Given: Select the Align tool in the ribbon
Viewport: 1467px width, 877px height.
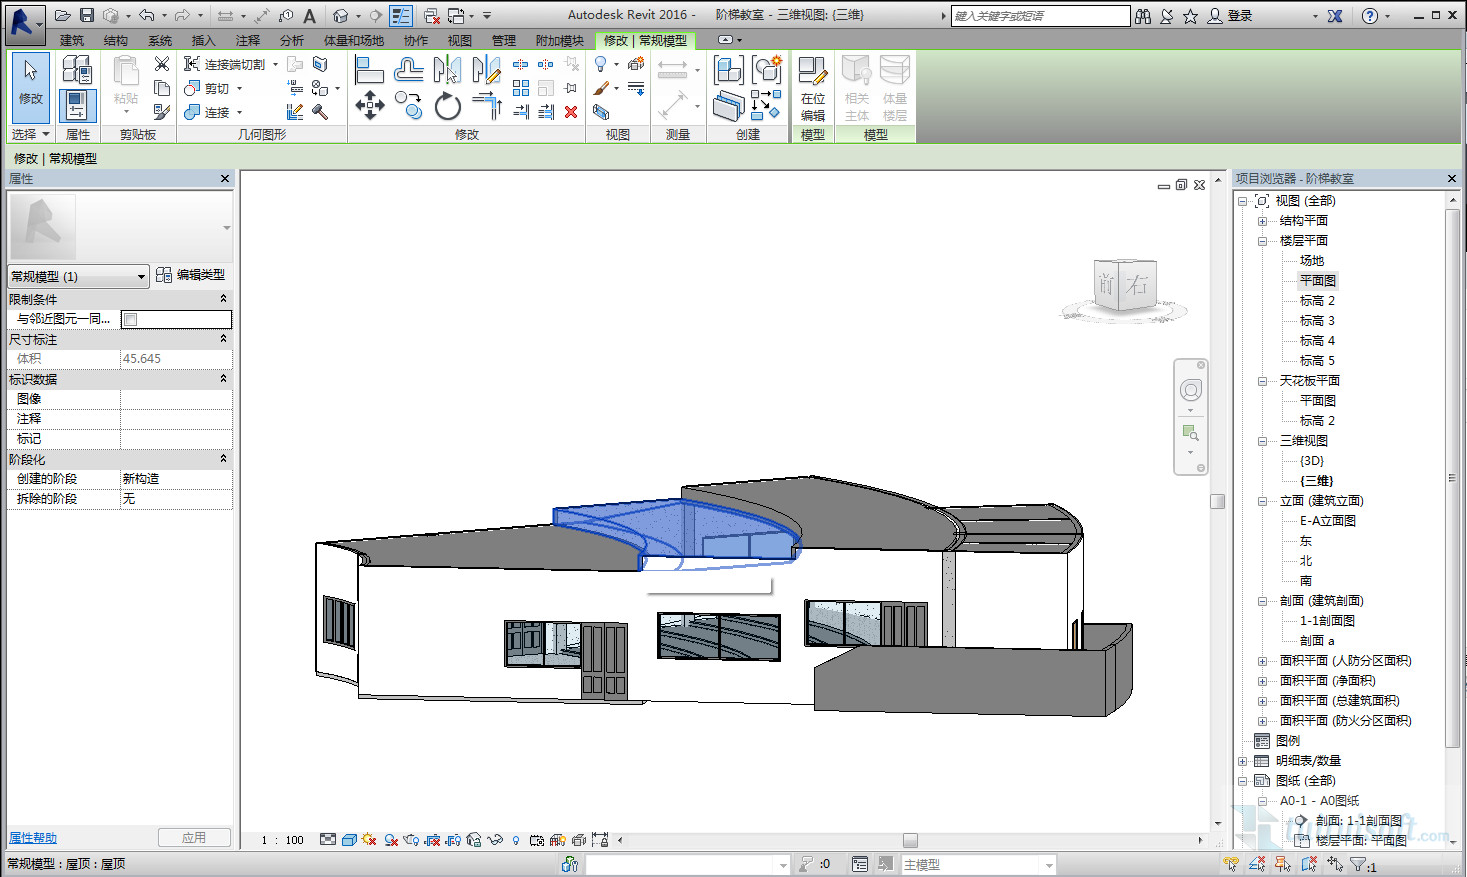Looking at the screenshot, I should tap(369, 69).
